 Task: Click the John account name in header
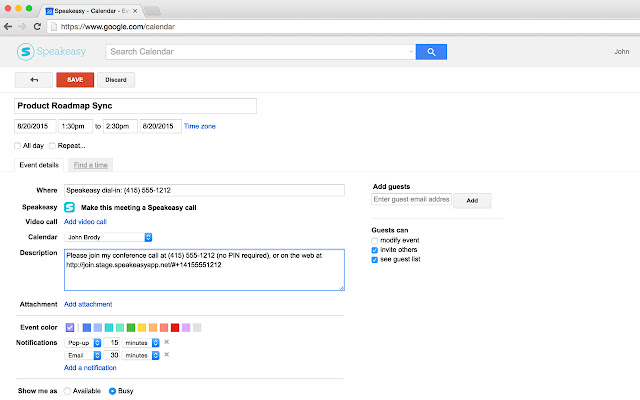point(622,52)
